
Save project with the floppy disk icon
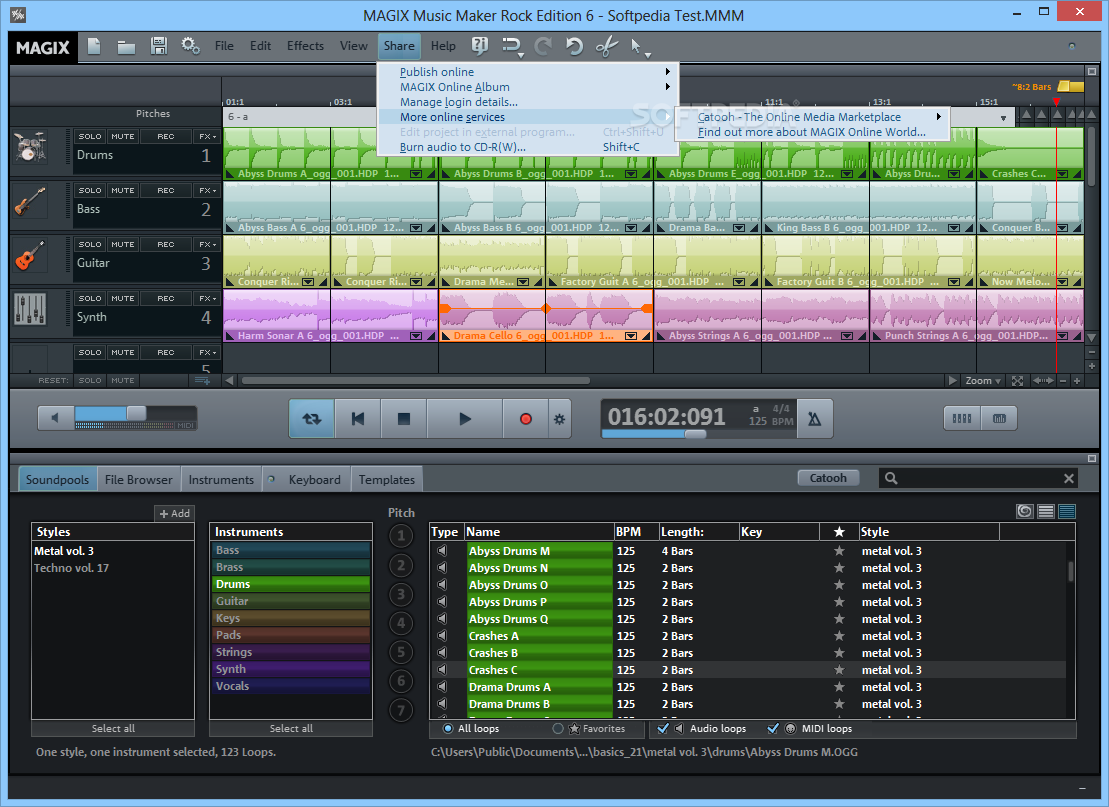point(159,46)
